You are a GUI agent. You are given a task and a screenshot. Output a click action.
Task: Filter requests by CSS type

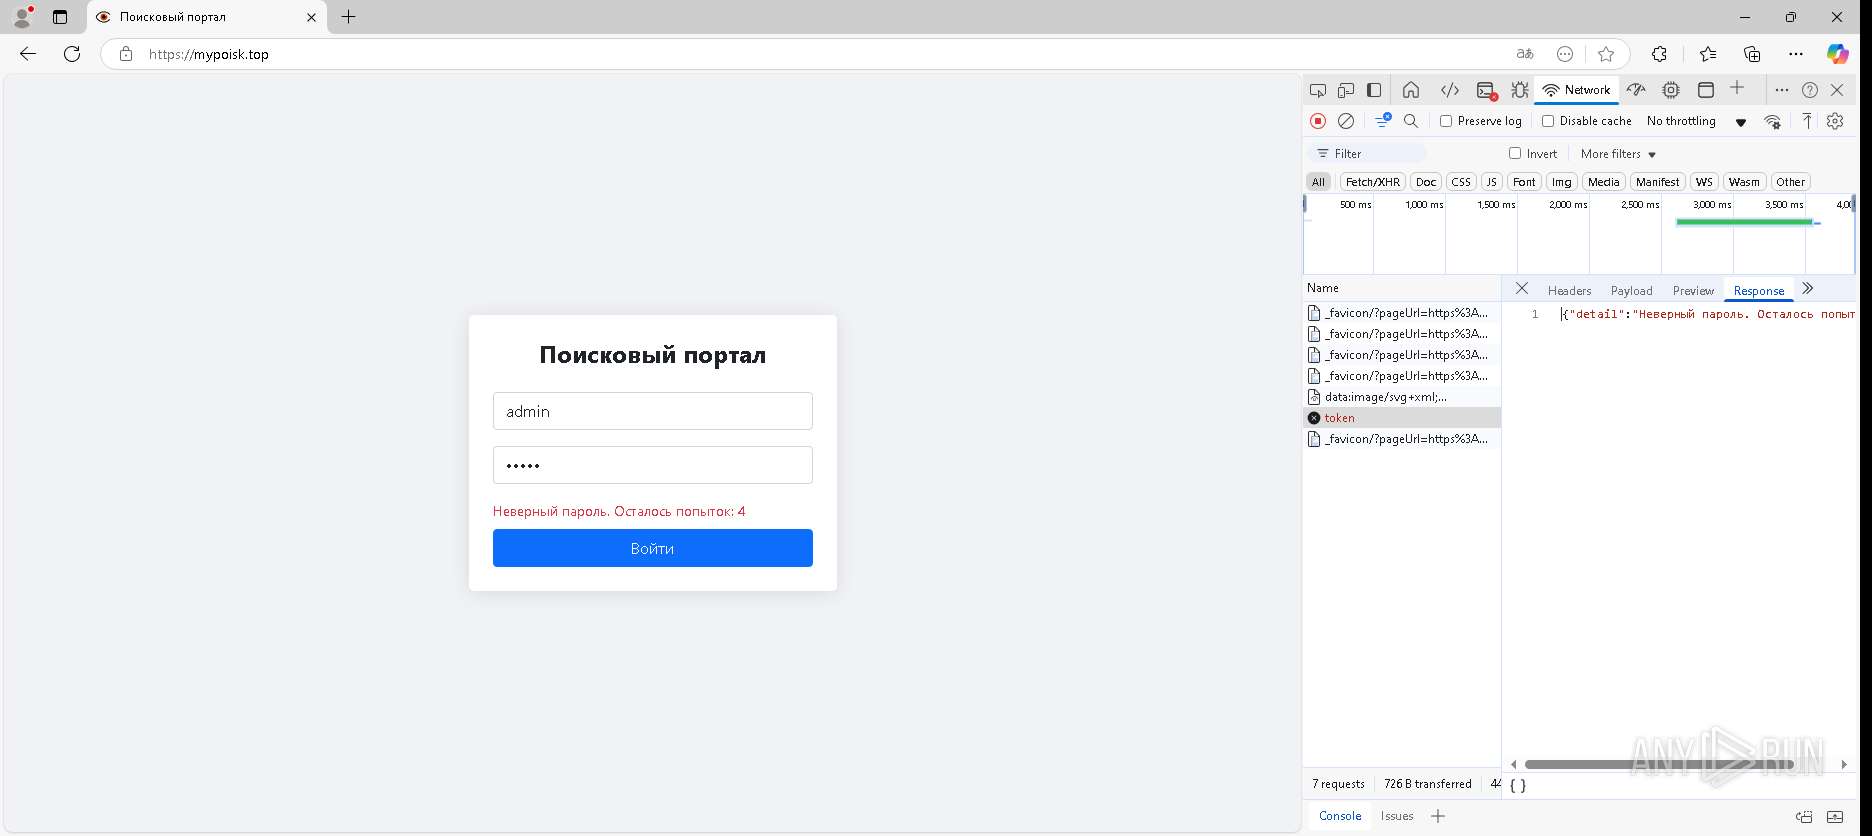(x=1461, y=182)
